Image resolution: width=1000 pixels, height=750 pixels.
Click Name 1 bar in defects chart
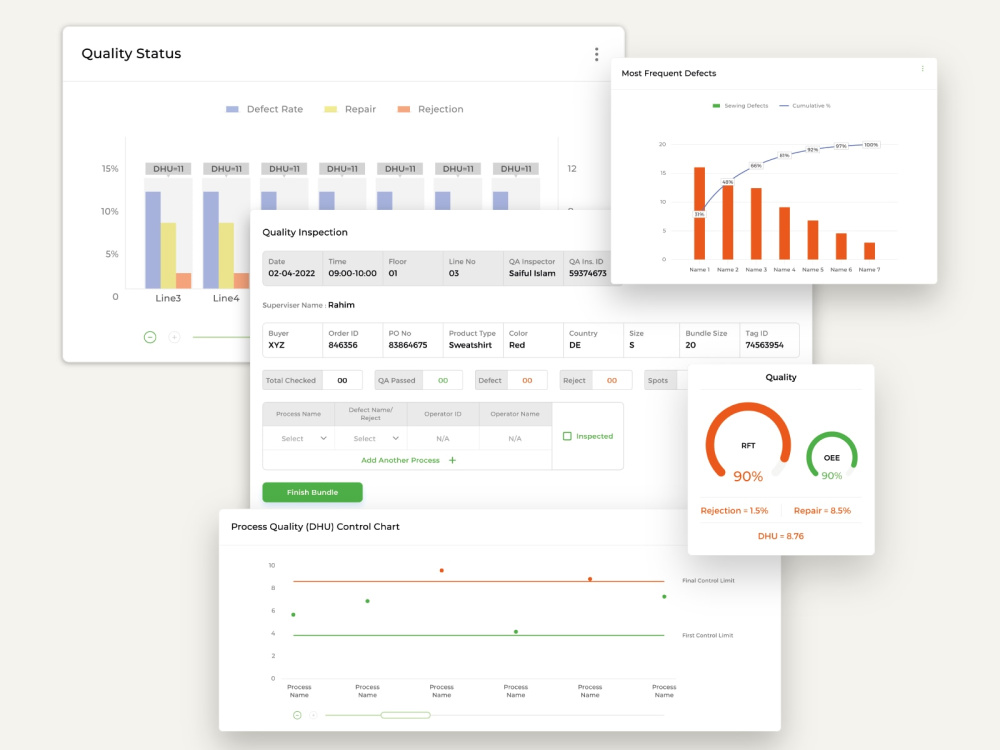point(699,213)
